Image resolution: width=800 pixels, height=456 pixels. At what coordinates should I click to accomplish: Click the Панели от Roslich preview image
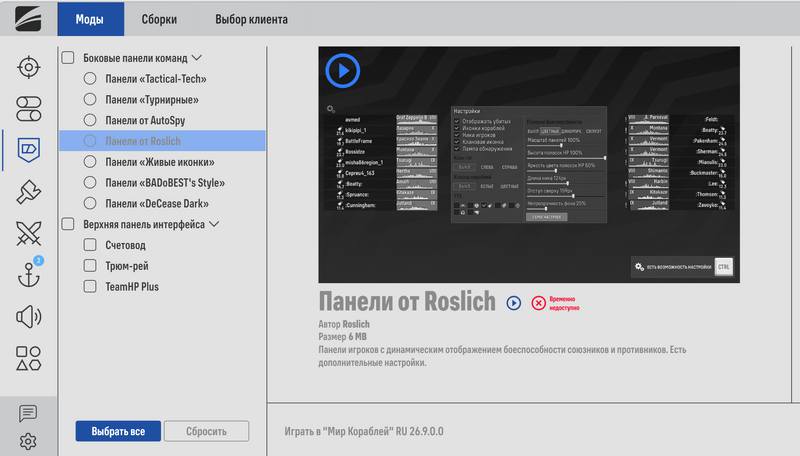tap(529, 165)
